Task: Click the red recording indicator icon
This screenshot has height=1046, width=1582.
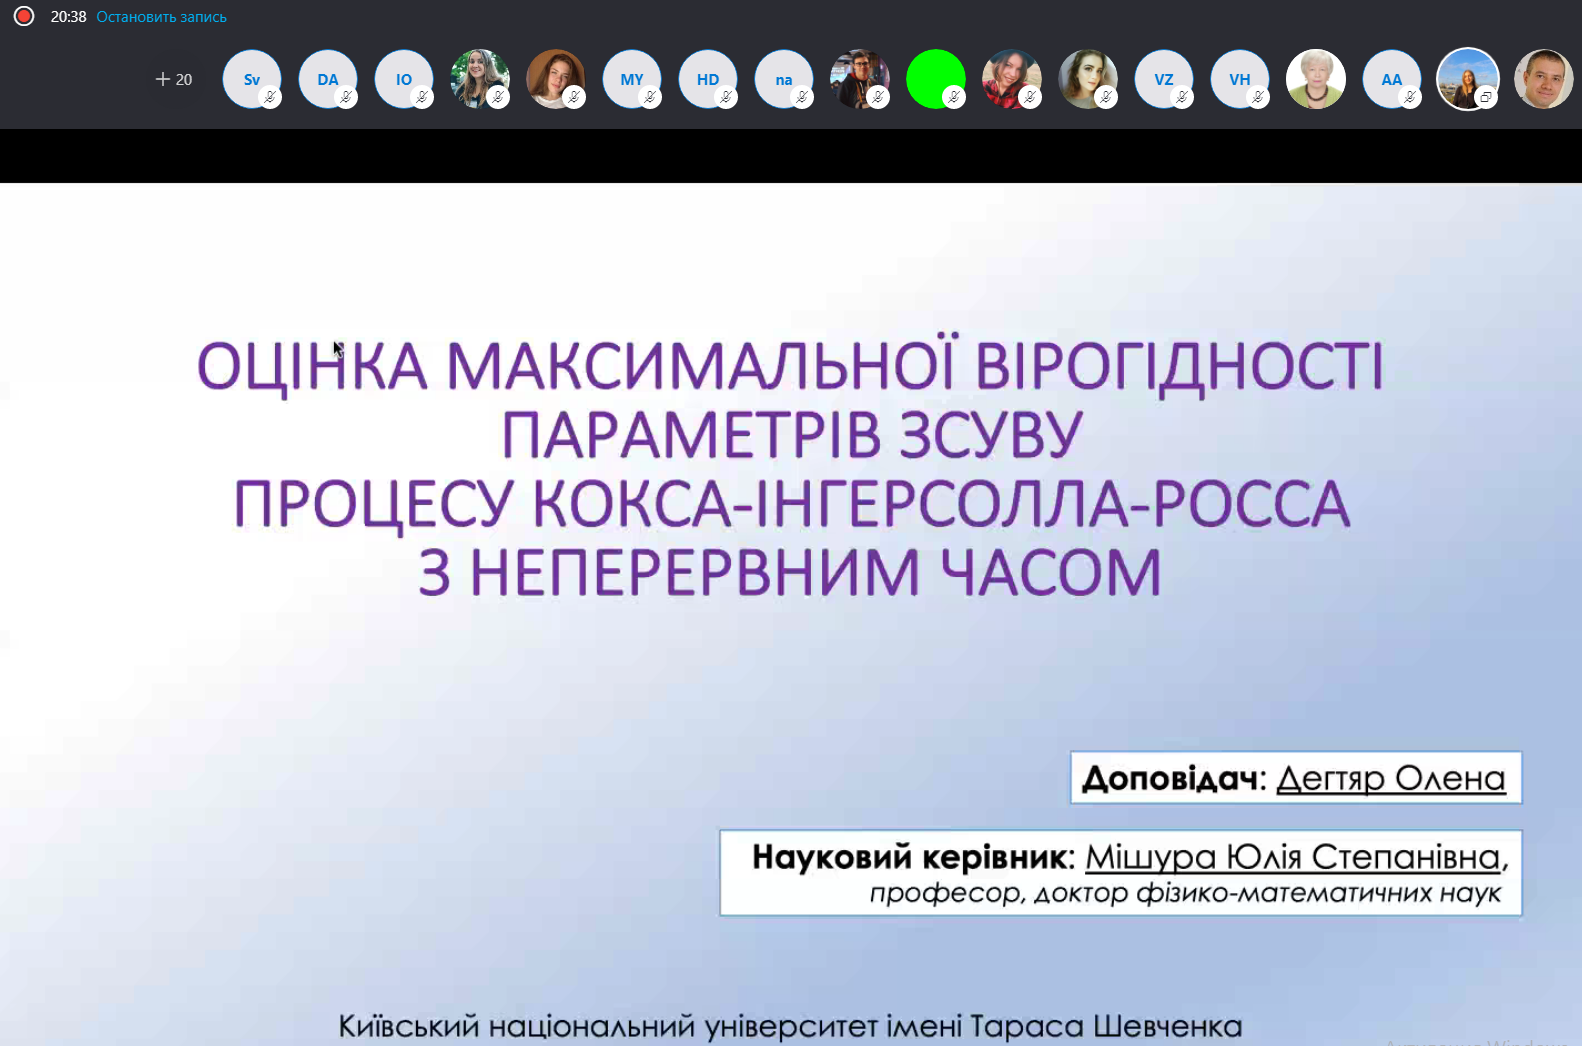Action: click(24, 16)
